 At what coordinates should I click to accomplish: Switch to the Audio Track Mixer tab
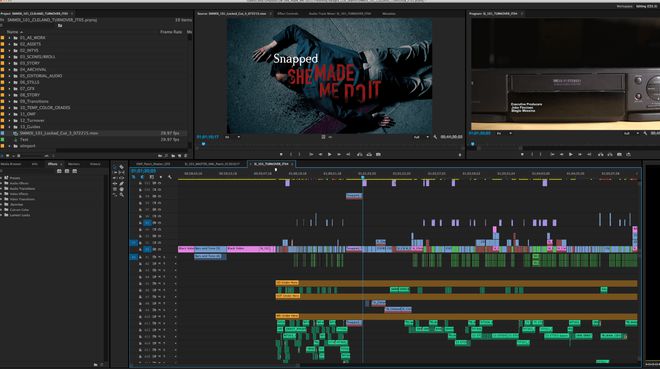pos(340,13)
